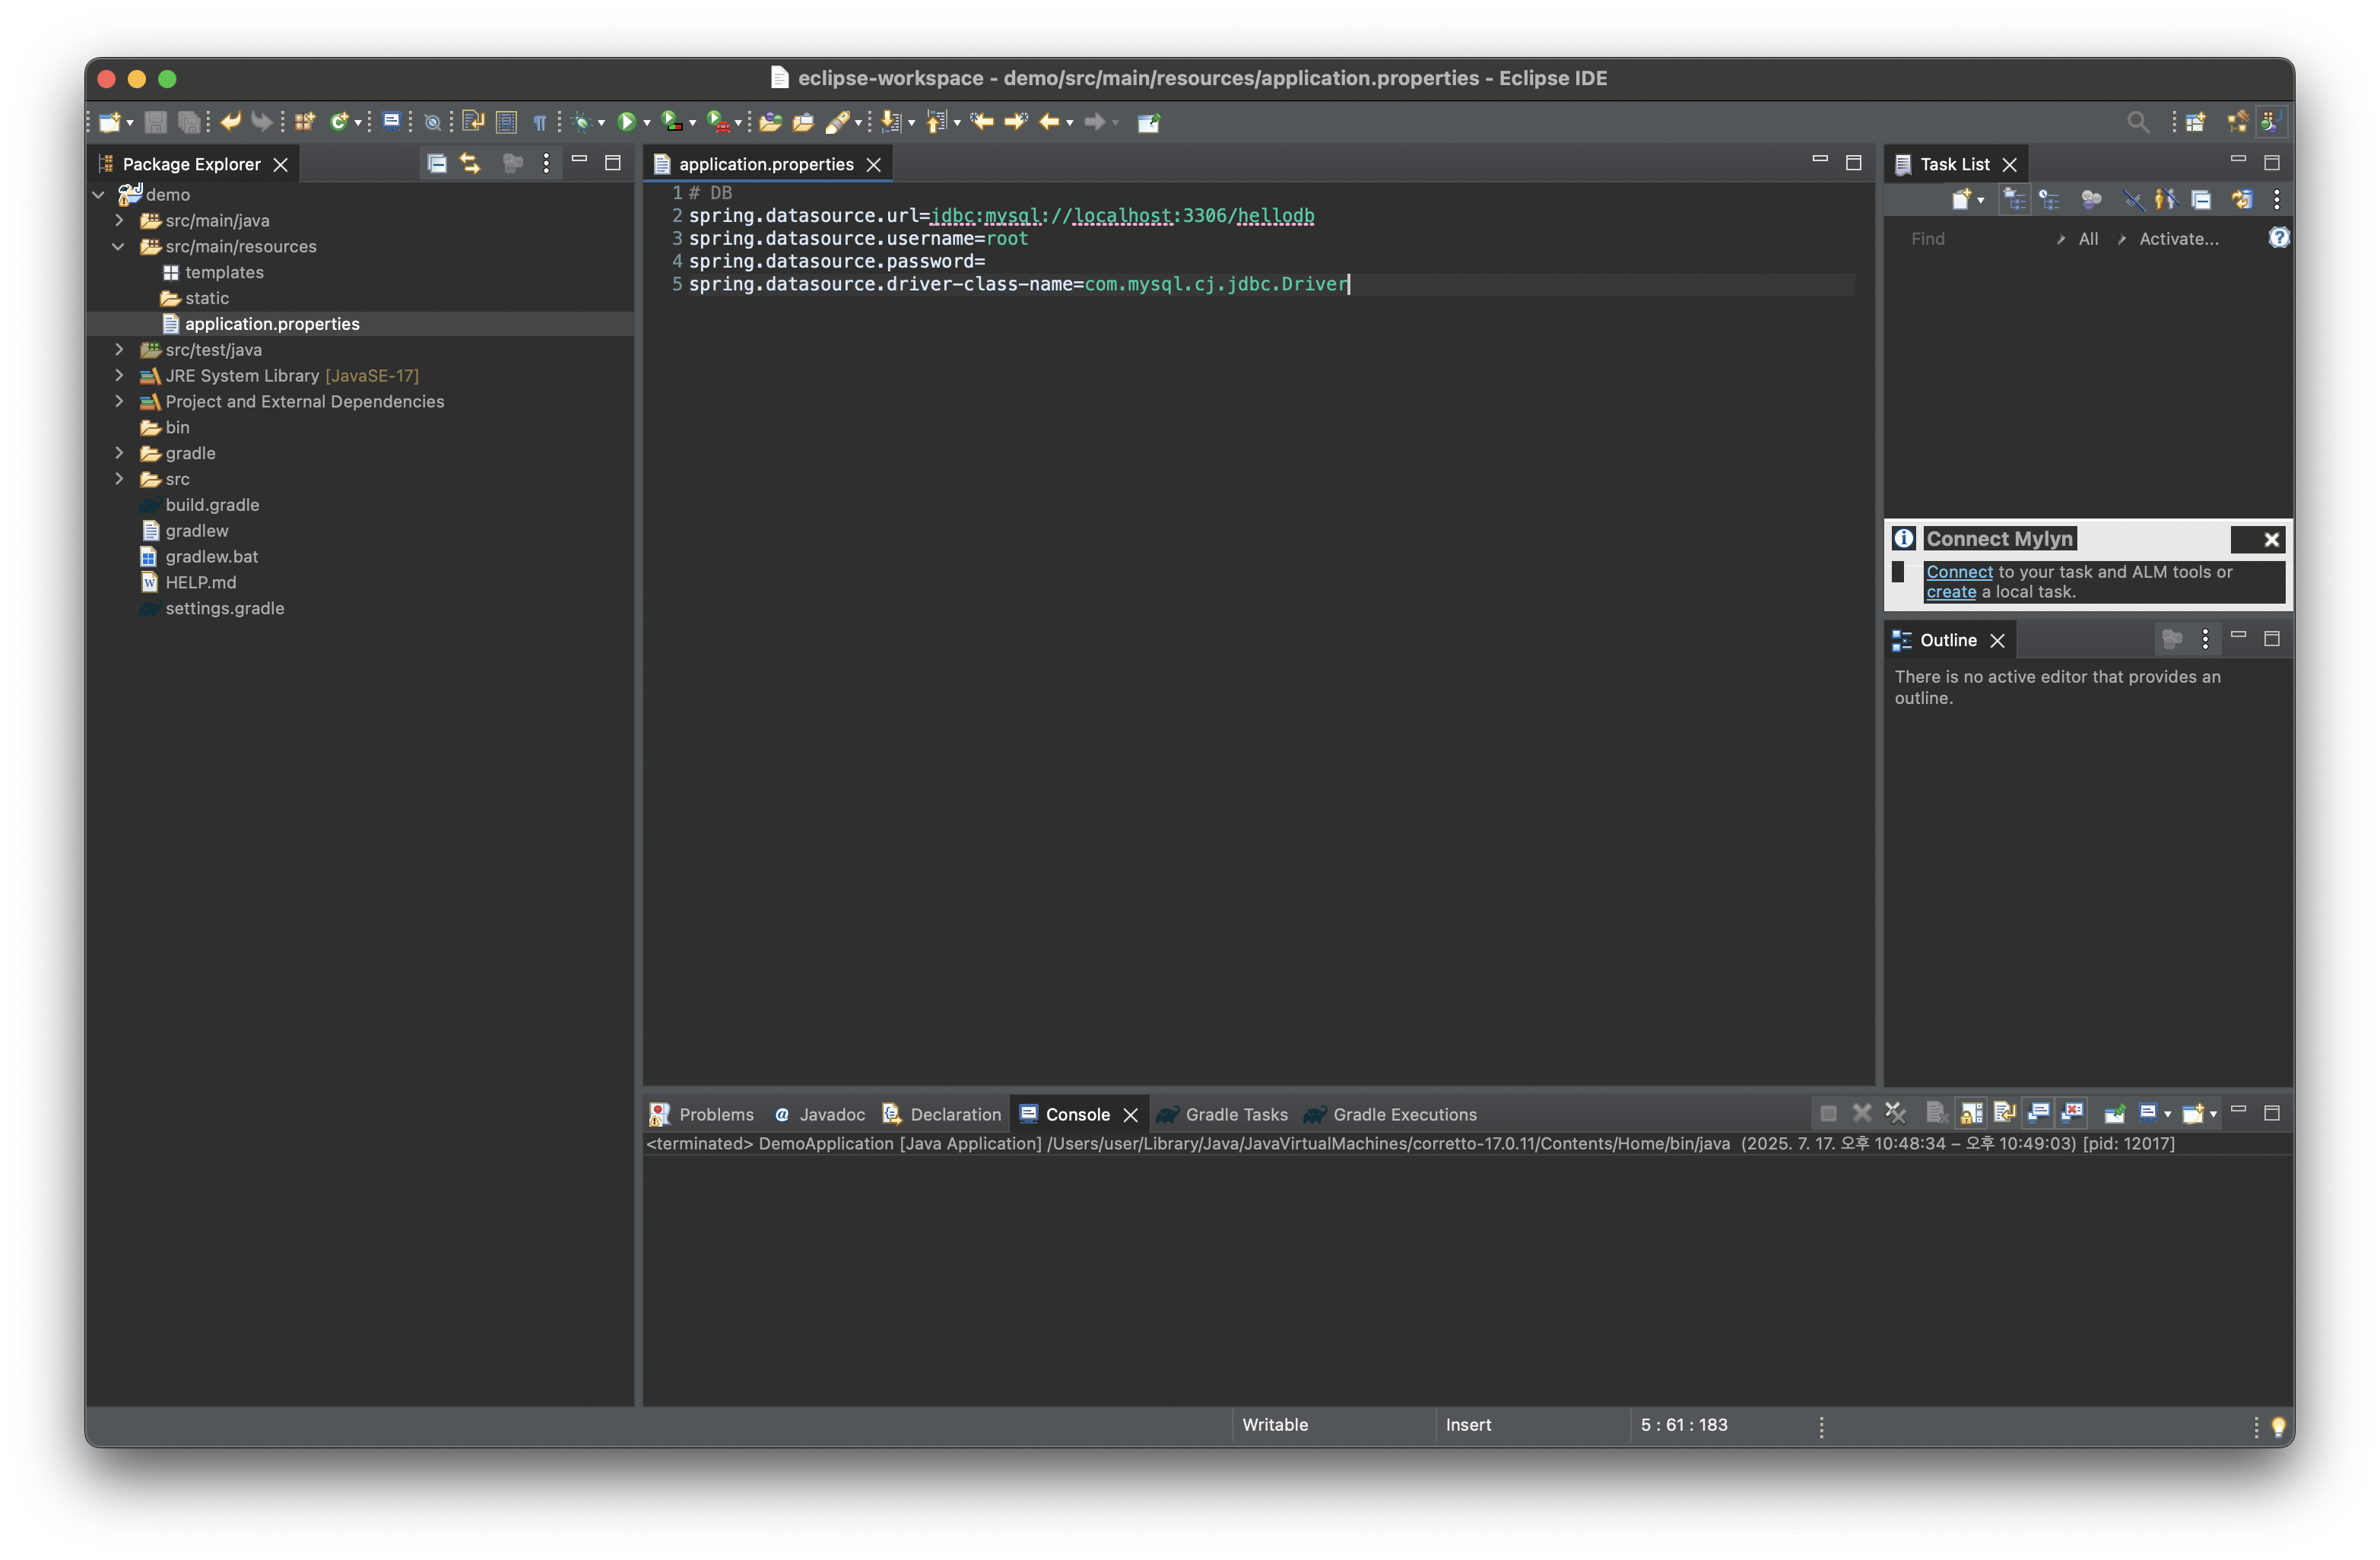Collapse All in Package Explorer
2380x1560 pixels.
click(x=436, y=164)
